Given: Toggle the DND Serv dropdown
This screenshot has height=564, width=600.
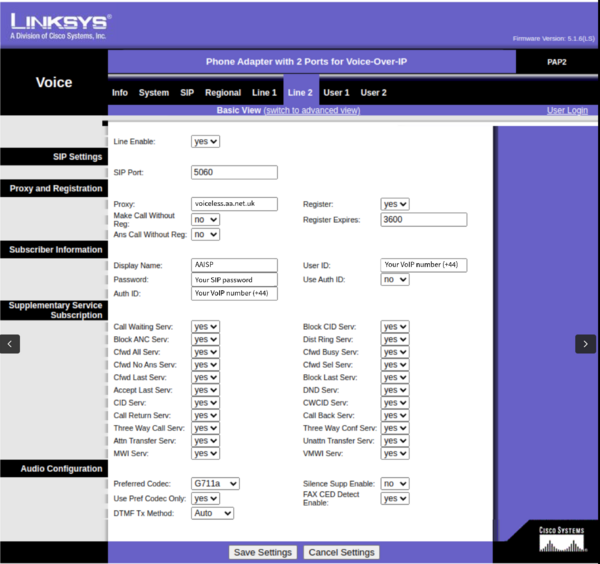Looking at the screenshot, I should point(395,390).
